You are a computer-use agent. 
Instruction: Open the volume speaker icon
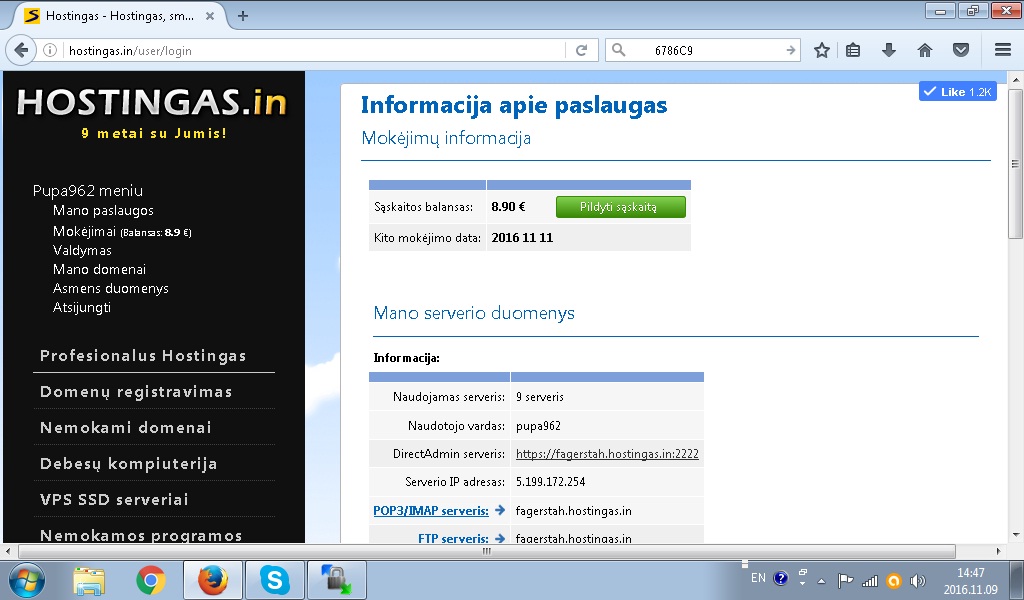click(918, 580)
